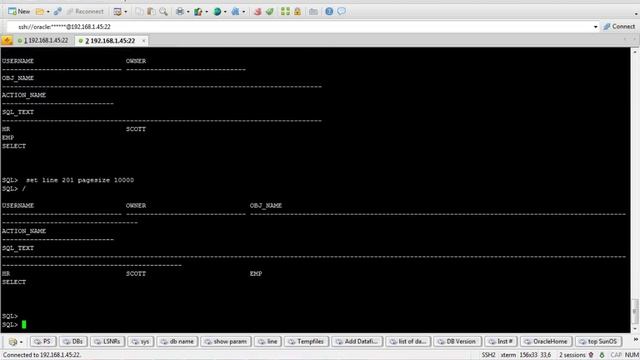Click the globe encoding icon
This screenshot has height=360, width=640.
click(x=217, y=11)
